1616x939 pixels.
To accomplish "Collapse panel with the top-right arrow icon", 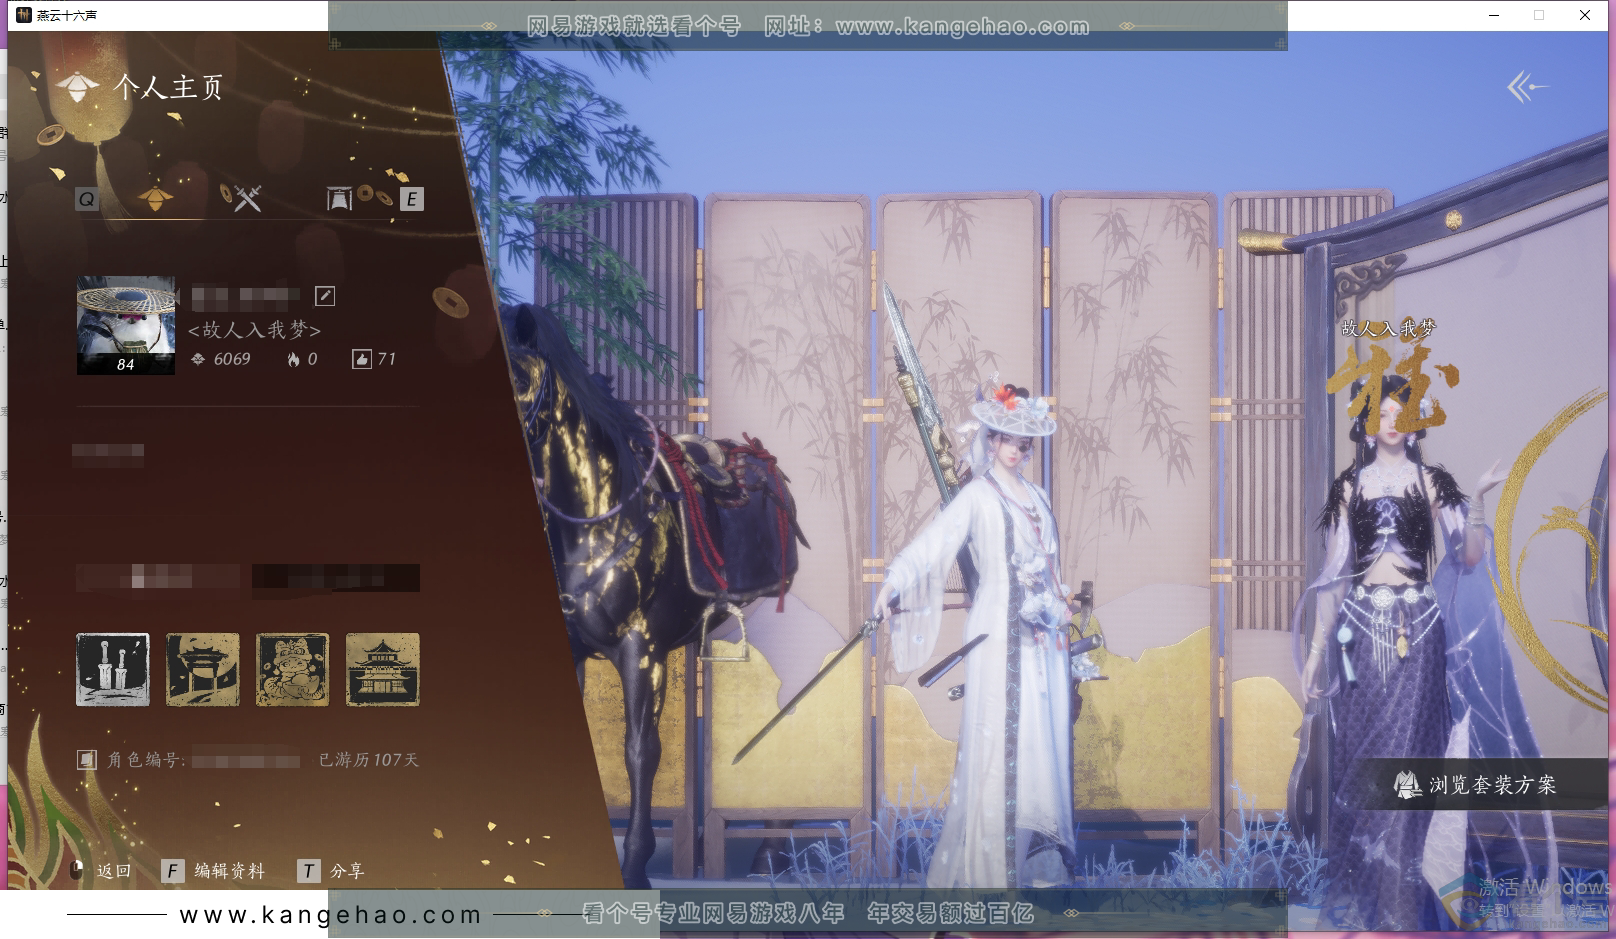I will click(1527, 87).
